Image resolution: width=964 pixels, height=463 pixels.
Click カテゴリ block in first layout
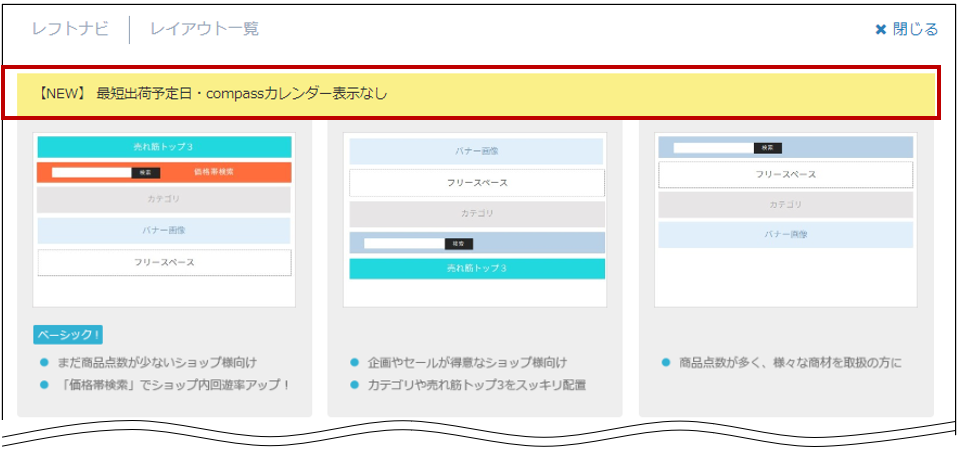pyautogui.click(x=164, y=199)
